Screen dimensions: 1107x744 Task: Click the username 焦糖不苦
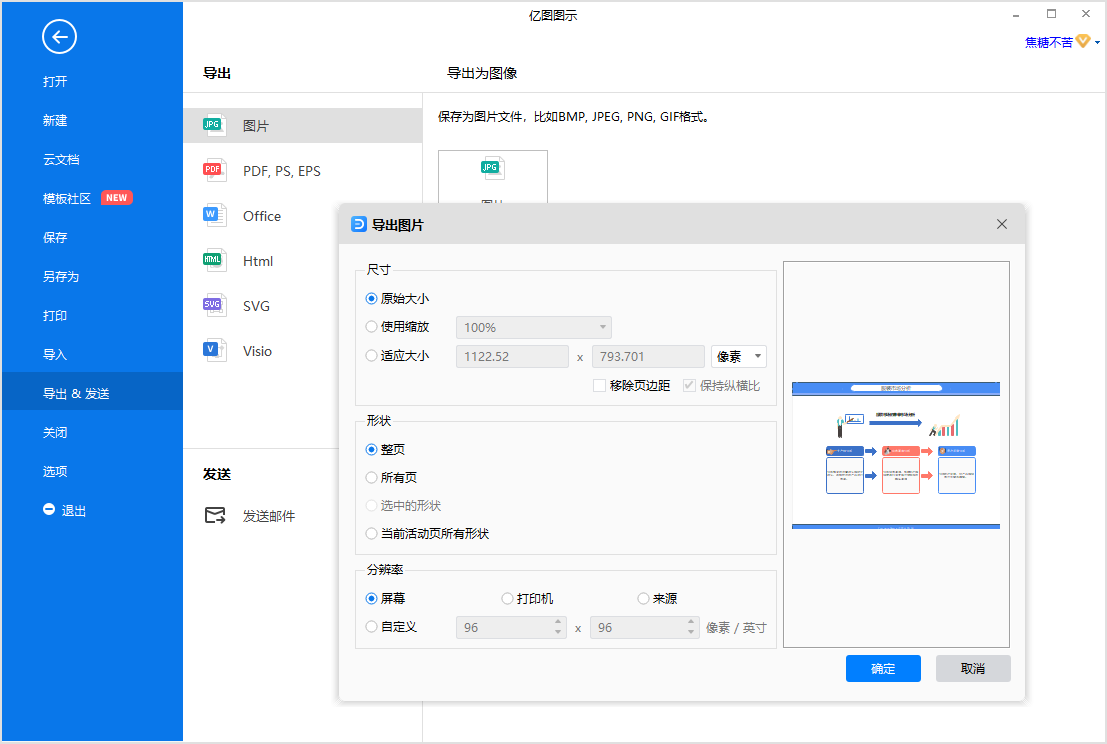click(x=1048, y=42)
